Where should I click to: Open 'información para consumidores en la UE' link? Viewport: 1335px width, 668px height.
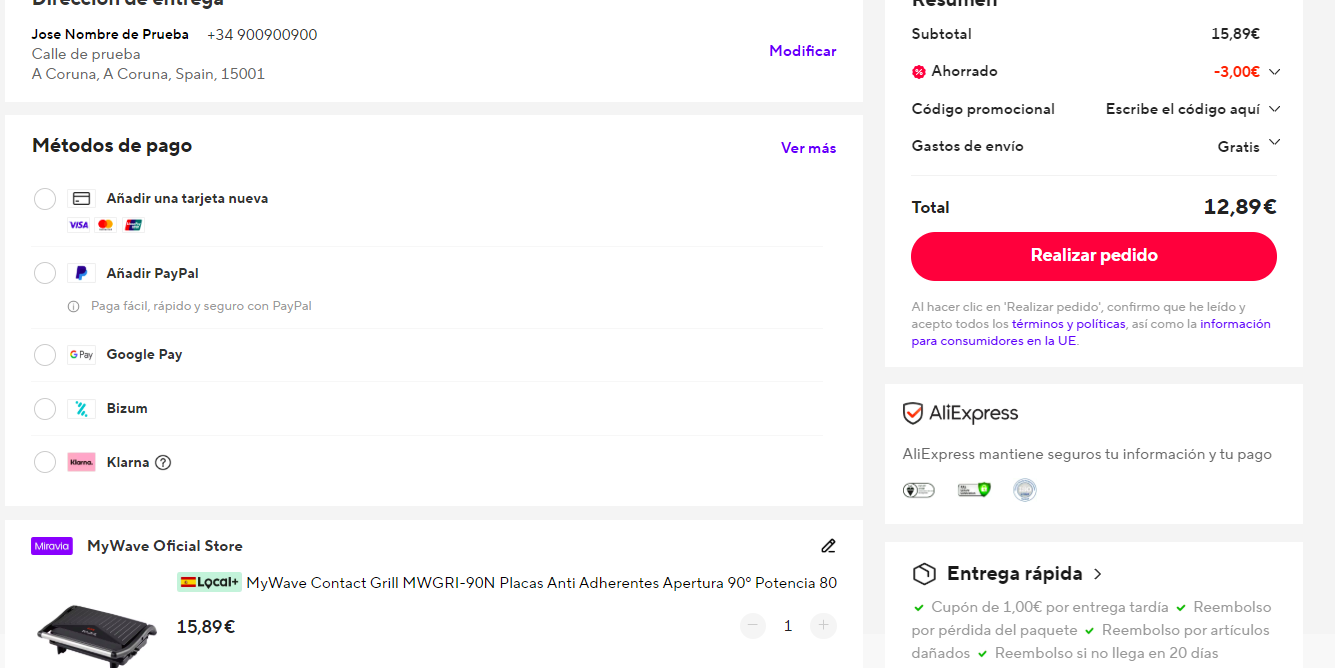pyautogui.click(x=1091, y=332)
